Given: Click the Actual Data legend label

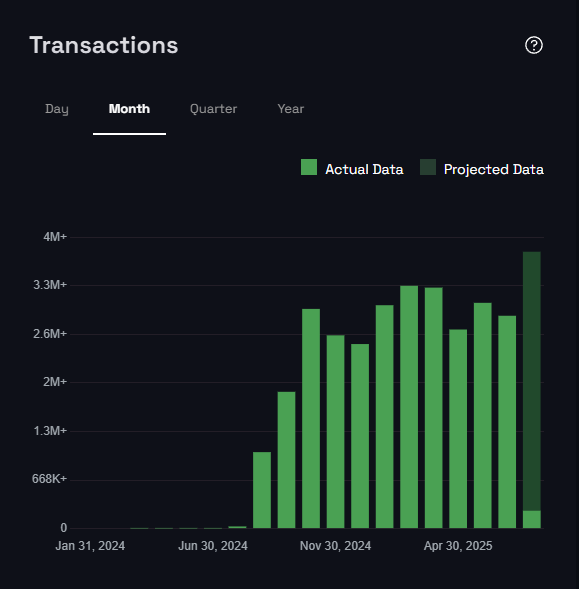Looking at the screenshot, I should [x=364, y=169].
